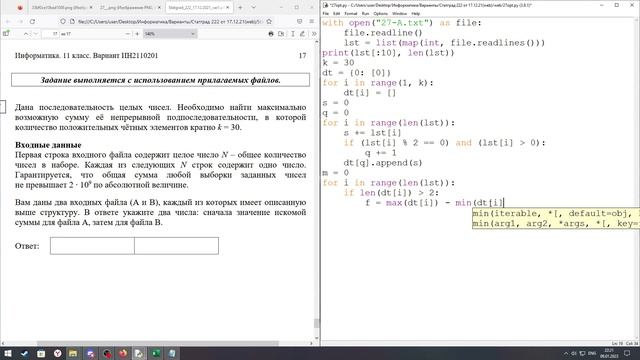Zoom in the PDF with plus button
640x360 pixels.
click(137, 34)
